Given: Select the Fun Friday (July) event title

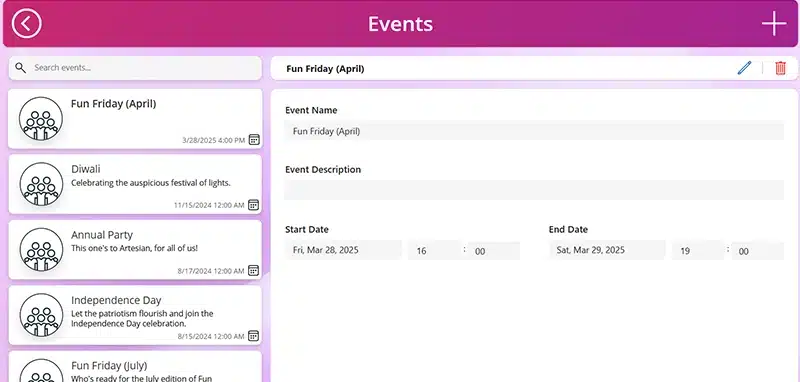Looking at the screenshot, I should click(x=109, y=365).
